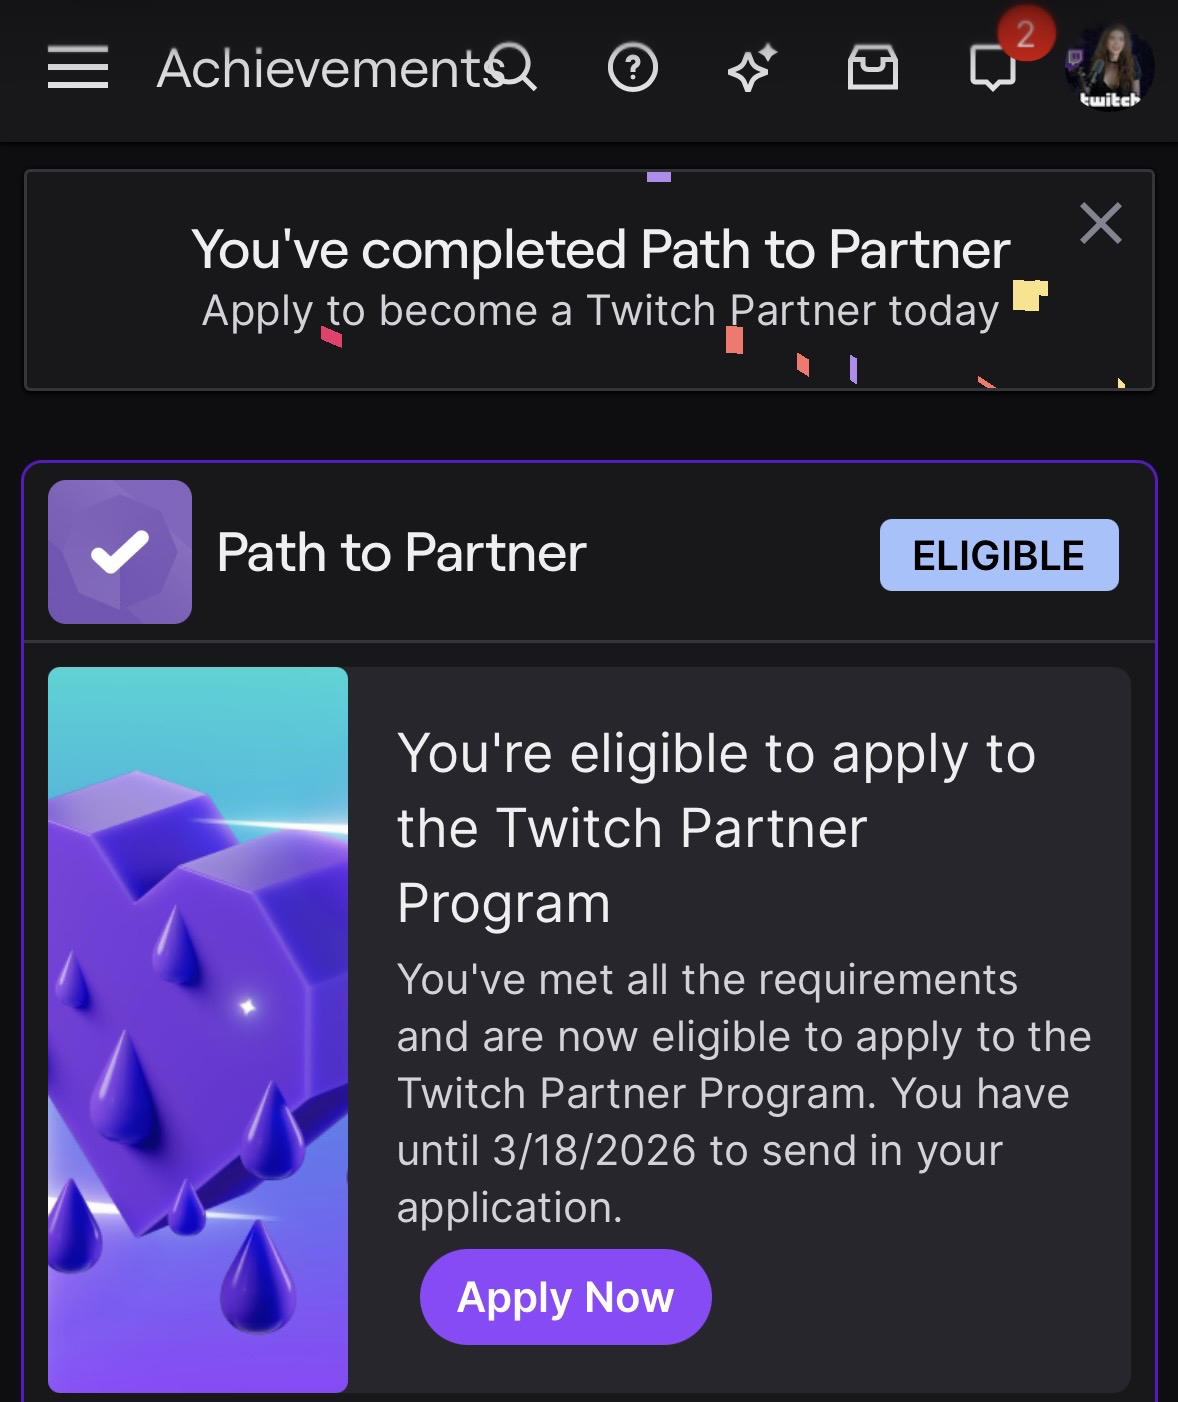
Task: Click the sparkle icon in header
Action: pos(752,68)
